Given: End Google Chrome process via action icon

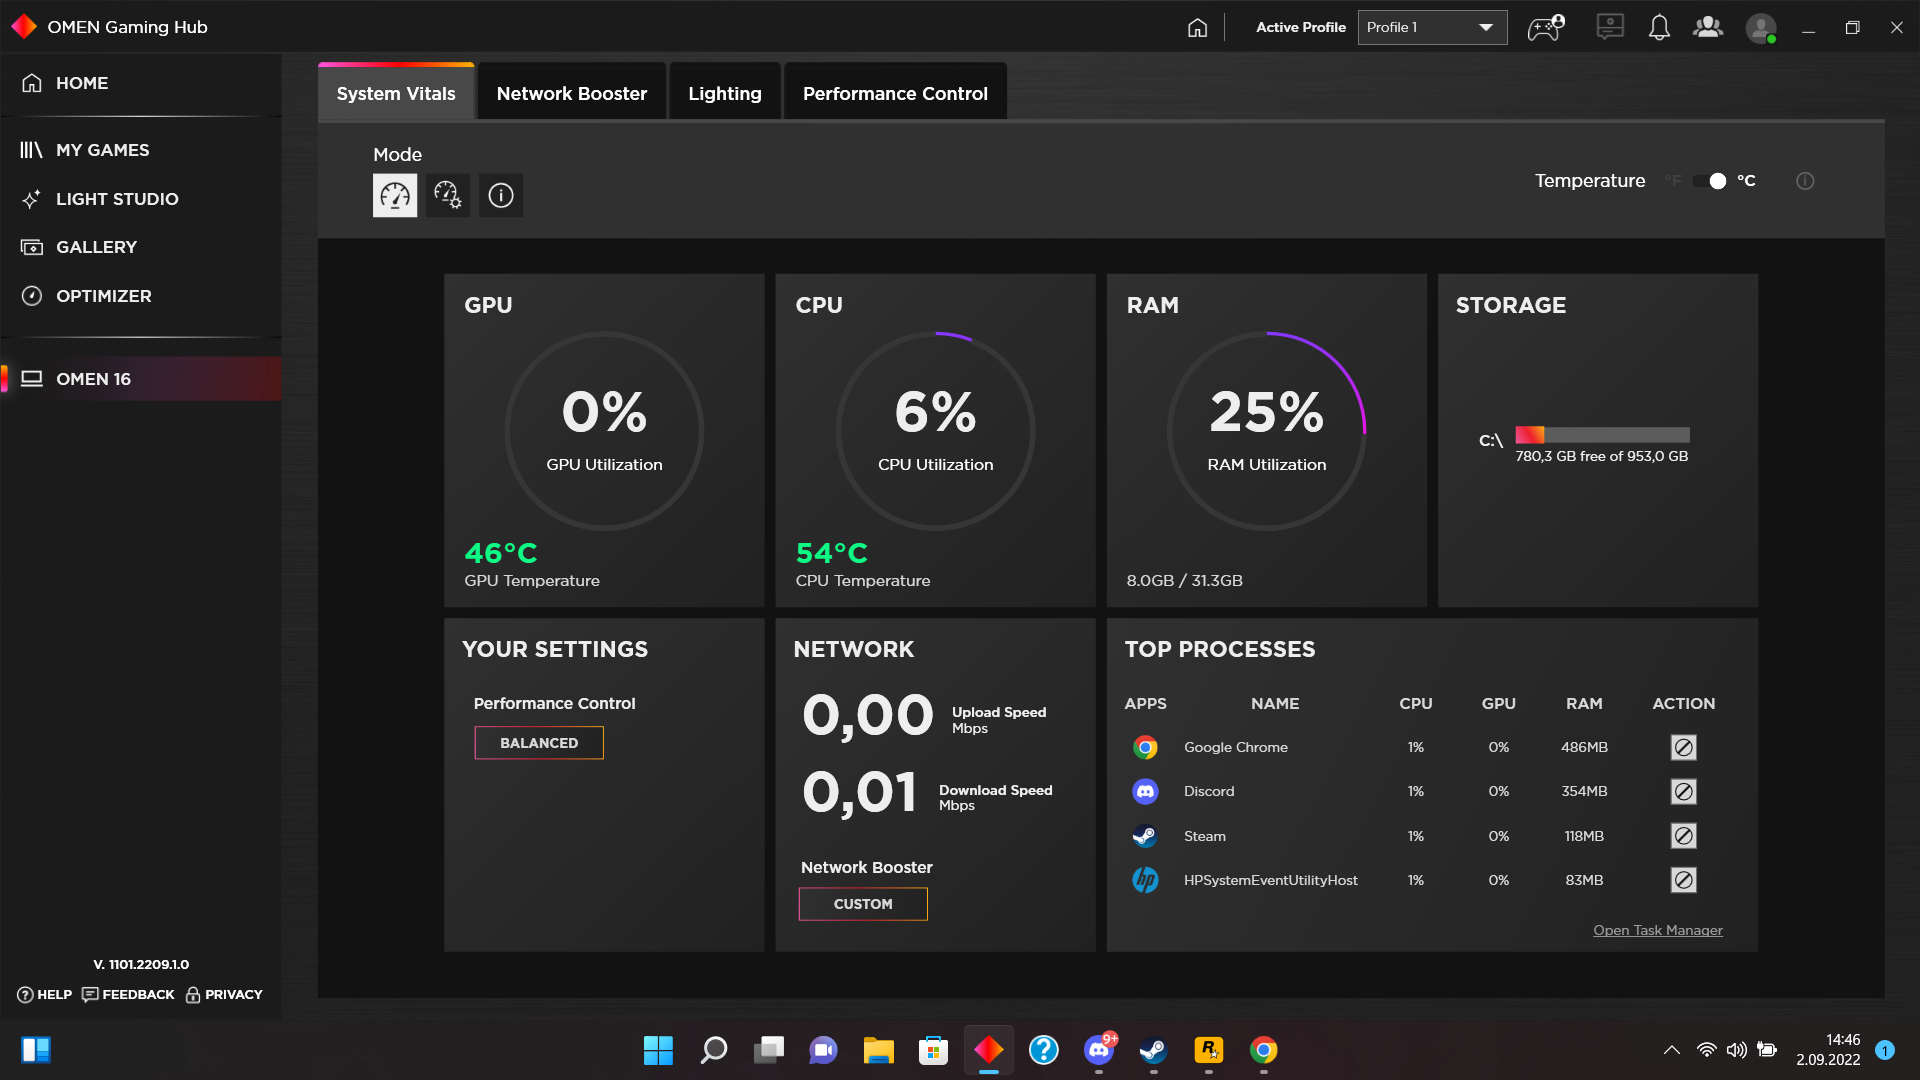Looking at the screenshot, I should coord(1683,747).
